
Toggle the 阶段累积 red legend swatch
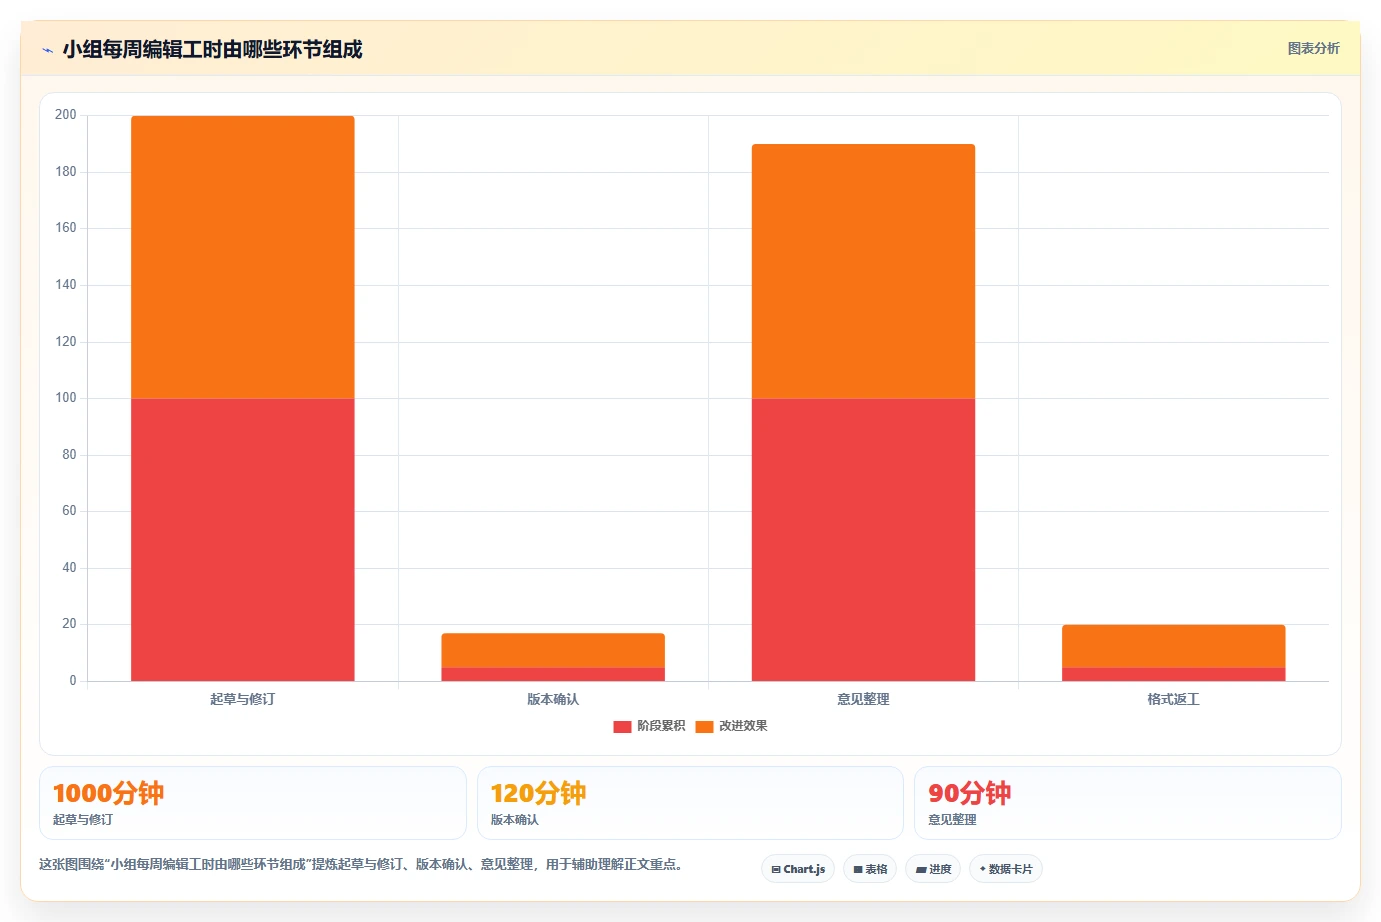click(x=622, y=726)
